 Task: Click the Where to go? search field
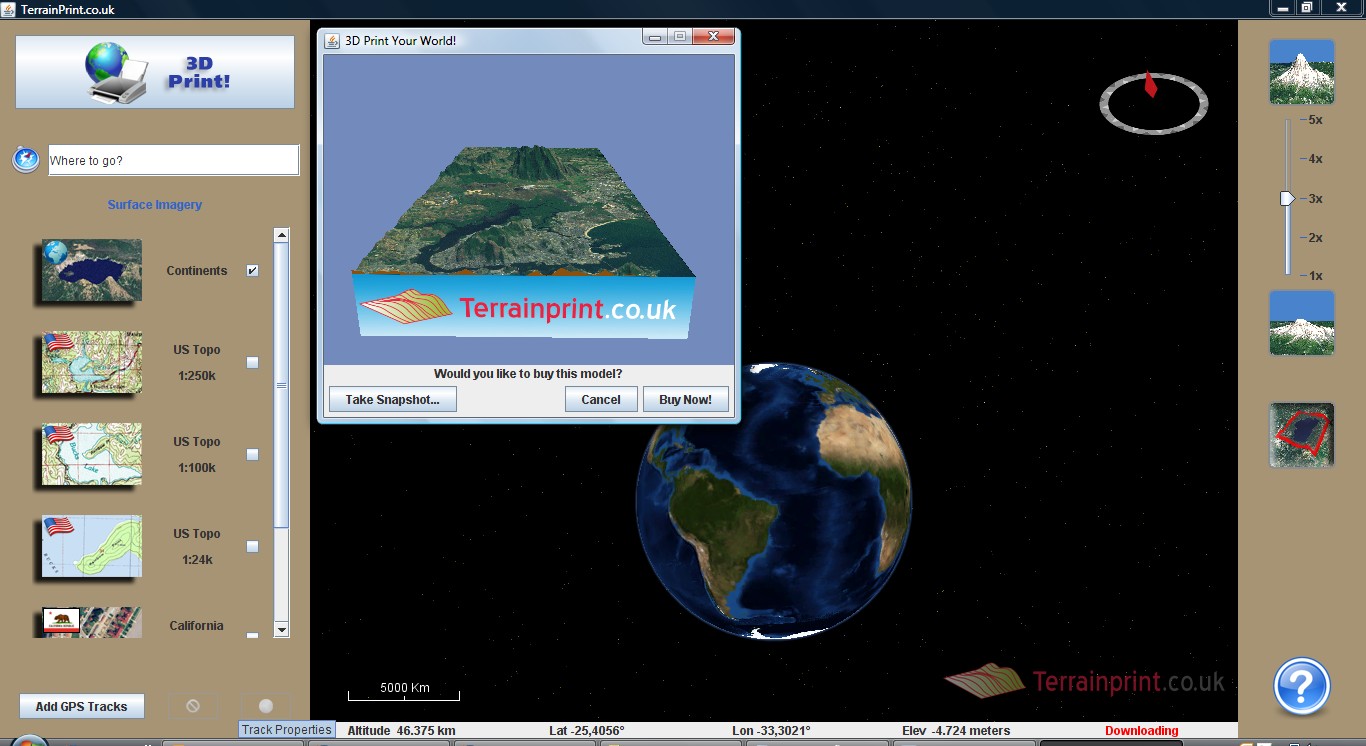(x=173, y=160)
